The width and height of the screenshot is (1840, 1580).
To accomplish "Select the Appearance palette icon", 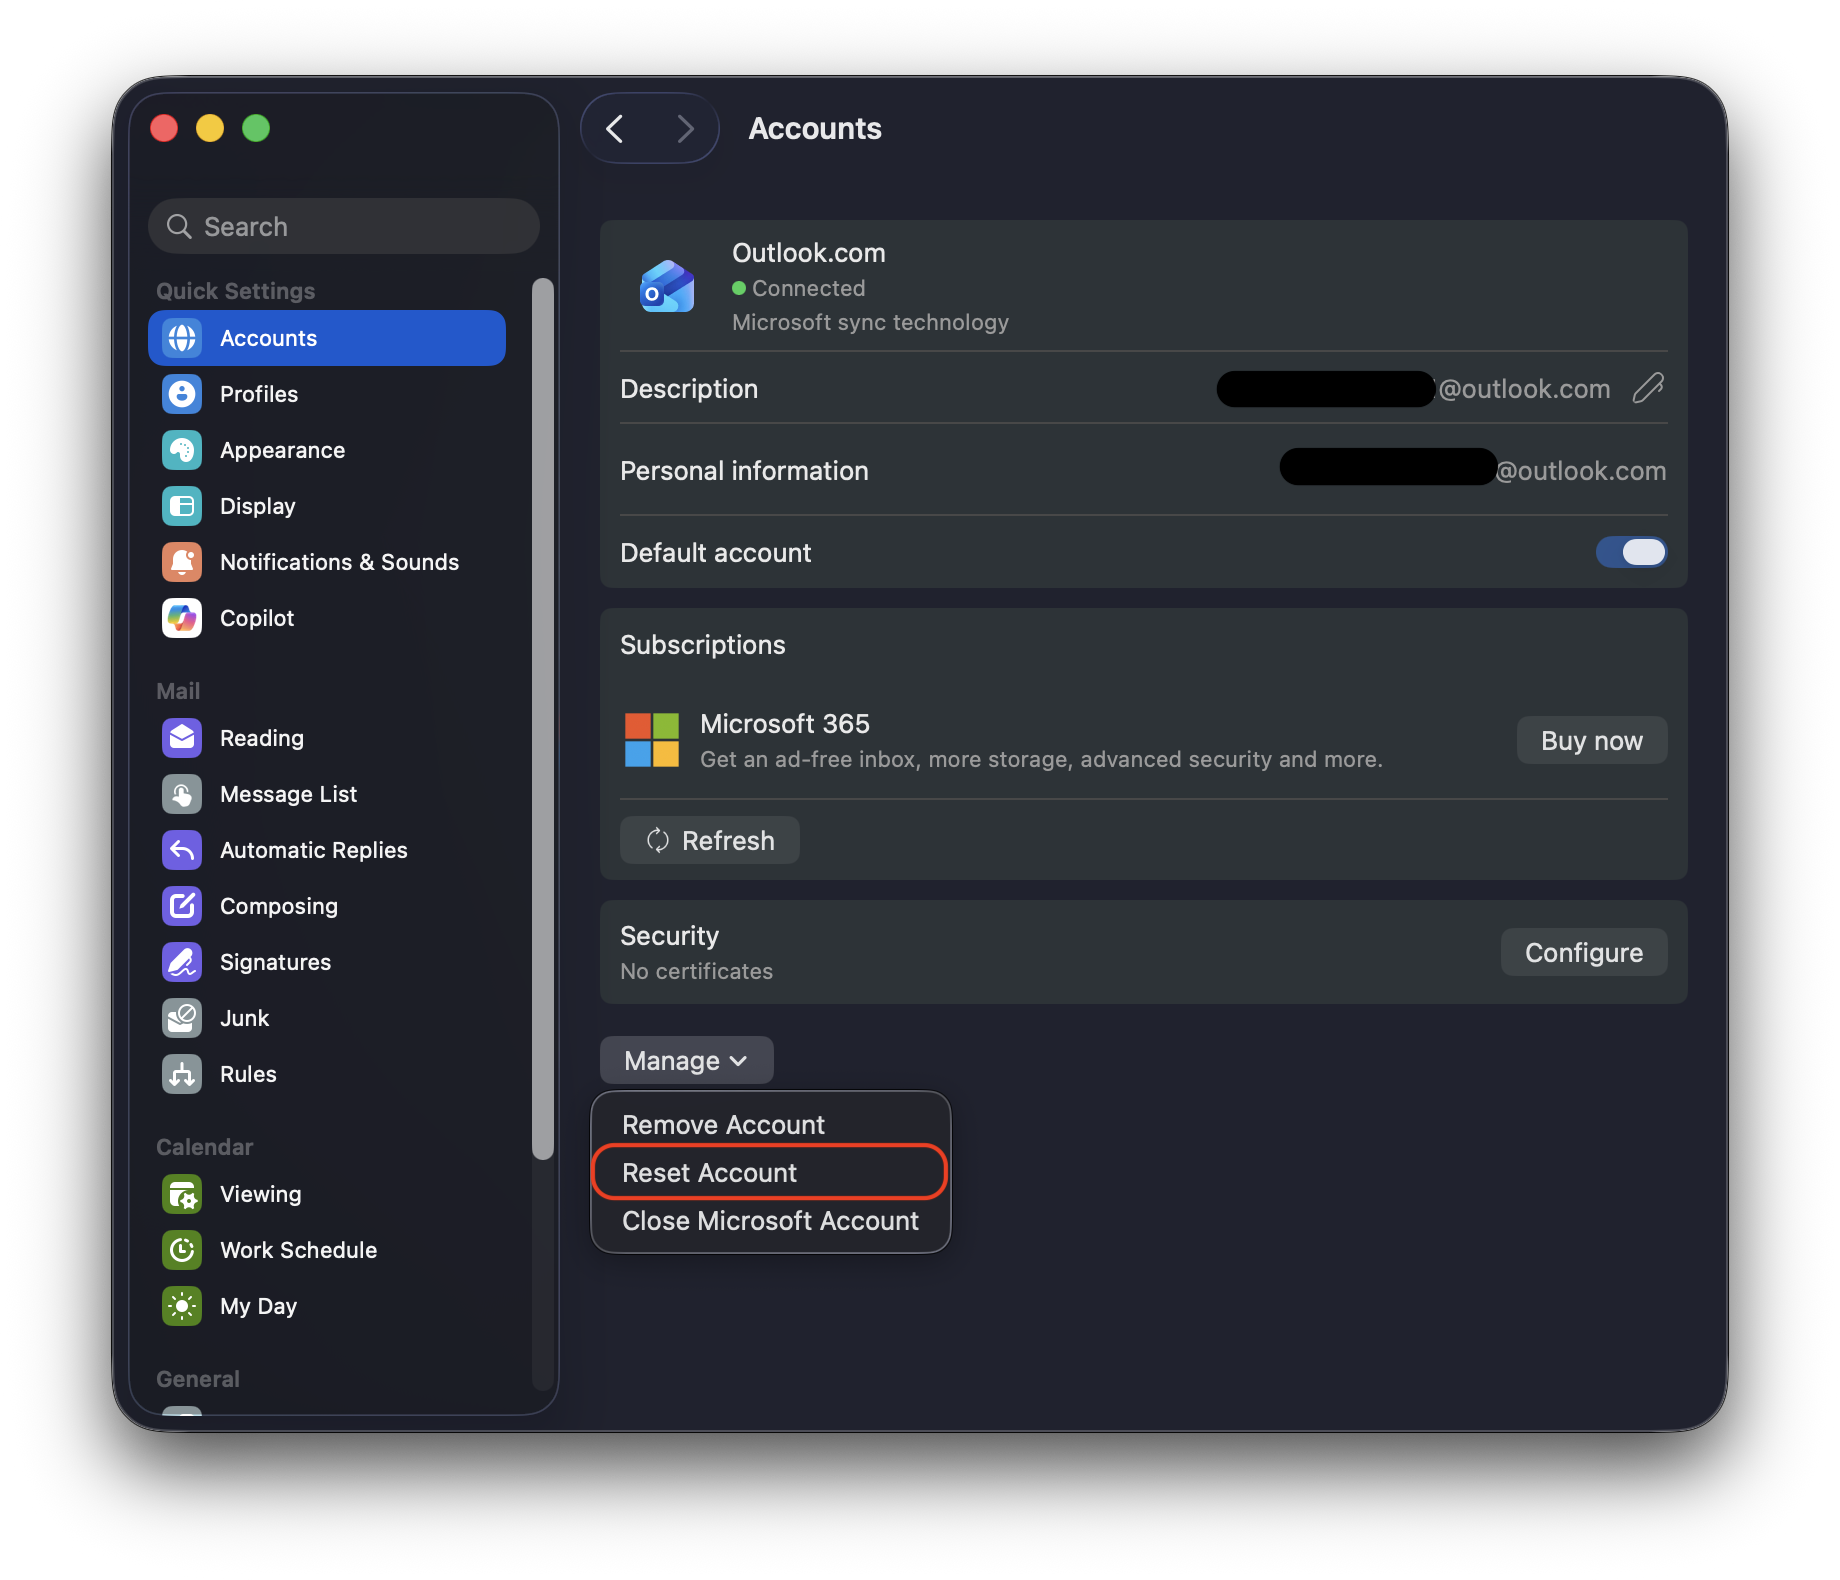I will click(x=182, y=450).
